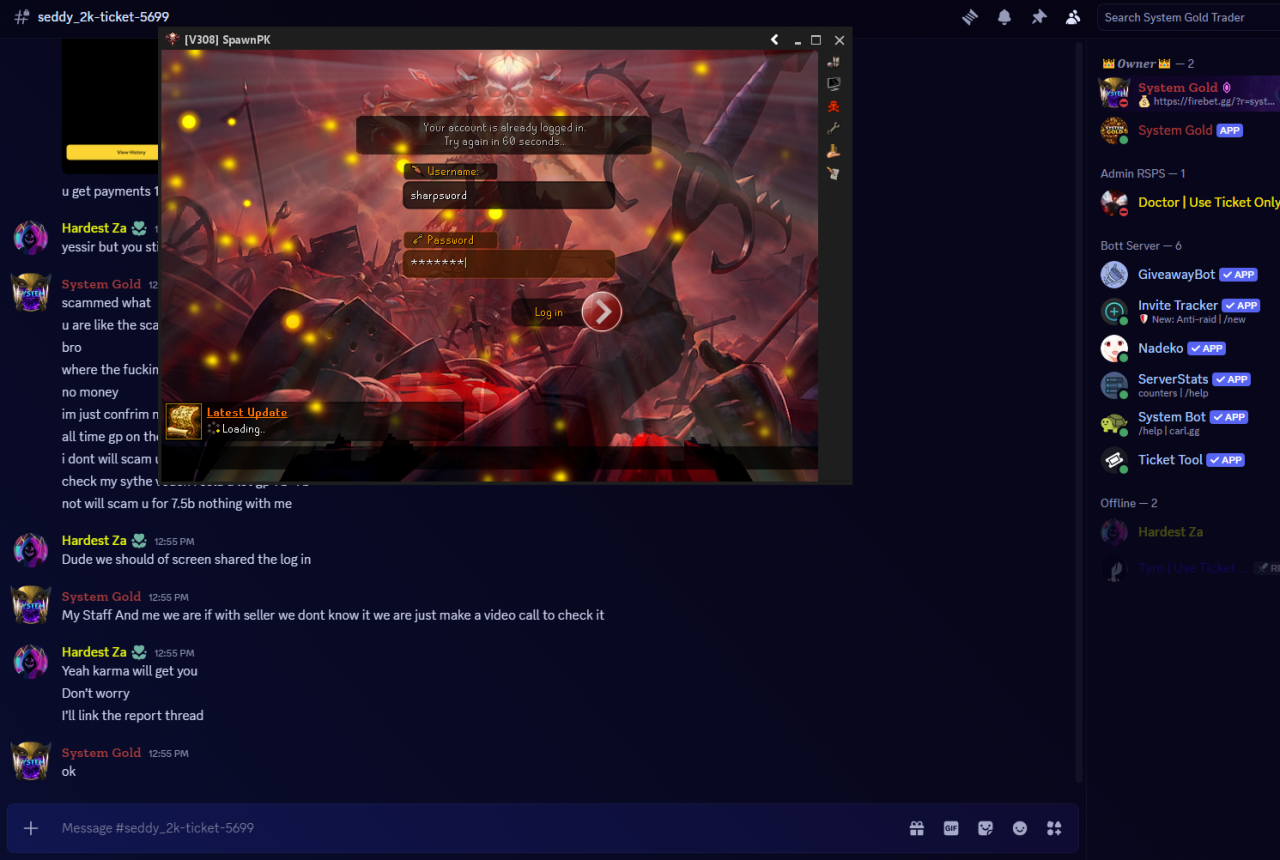
Task: Click the Username field containing sharpsword
Action: pos(509,195)
